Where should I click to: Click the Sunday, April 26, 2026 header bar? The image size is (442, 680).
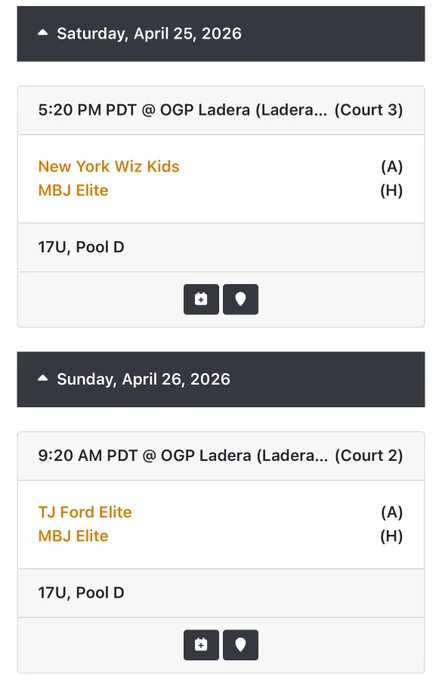coord(221,379)
